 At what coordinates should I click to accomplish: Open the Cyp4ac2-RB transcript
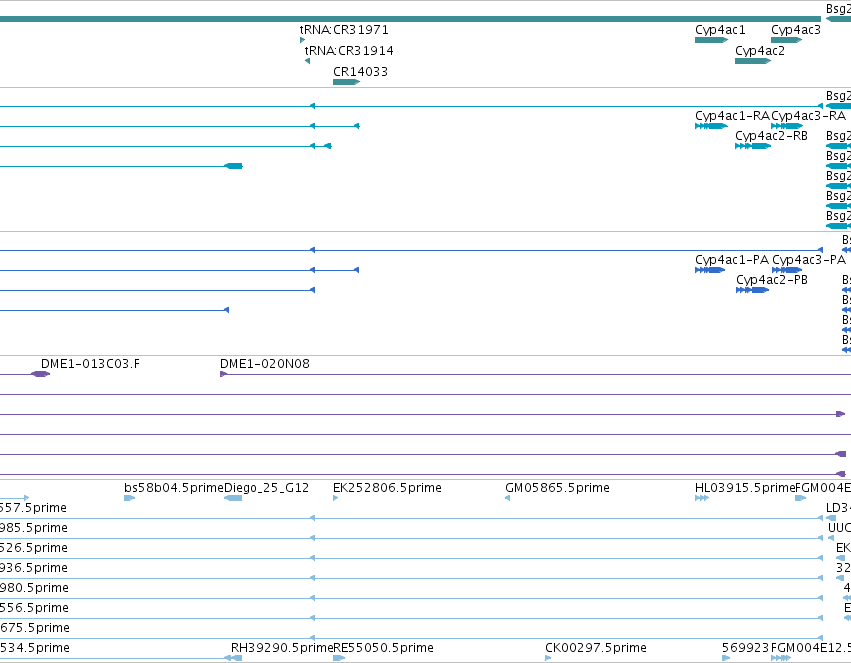(771, 136)
